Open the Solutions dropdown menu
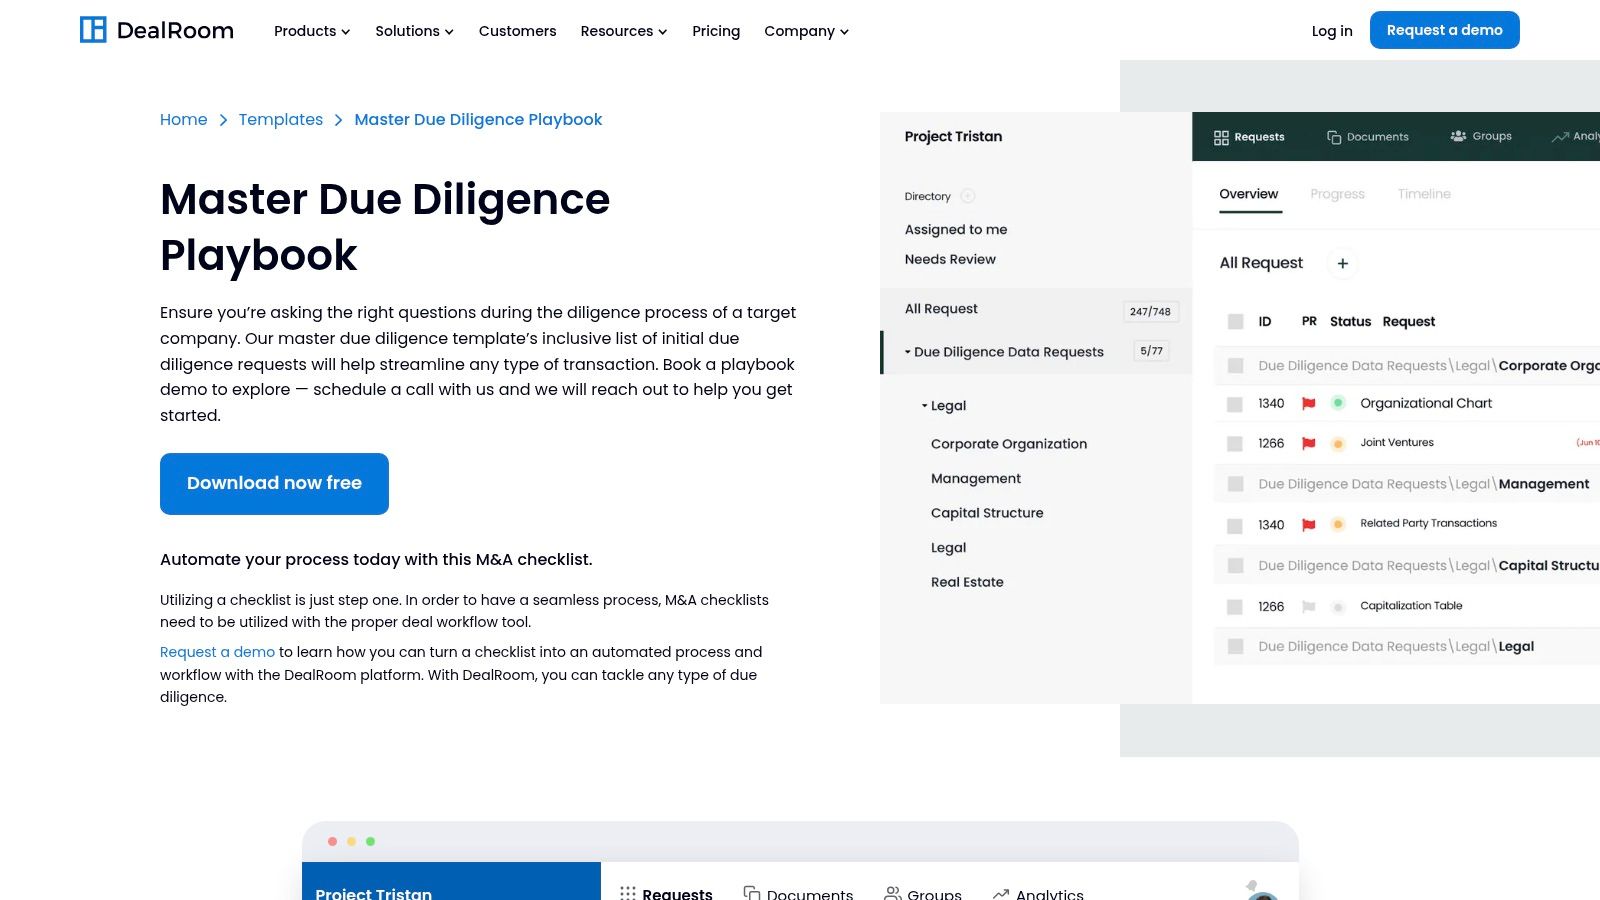This screenshot has height=900, width=1600. [x=414, y=31]
